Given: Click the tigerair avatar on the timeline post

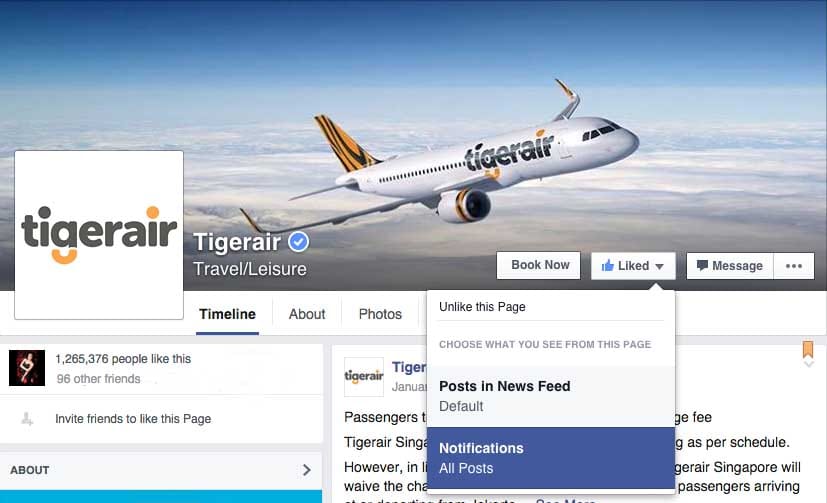Looking at the screenshot, I should (x=364, y=376).
